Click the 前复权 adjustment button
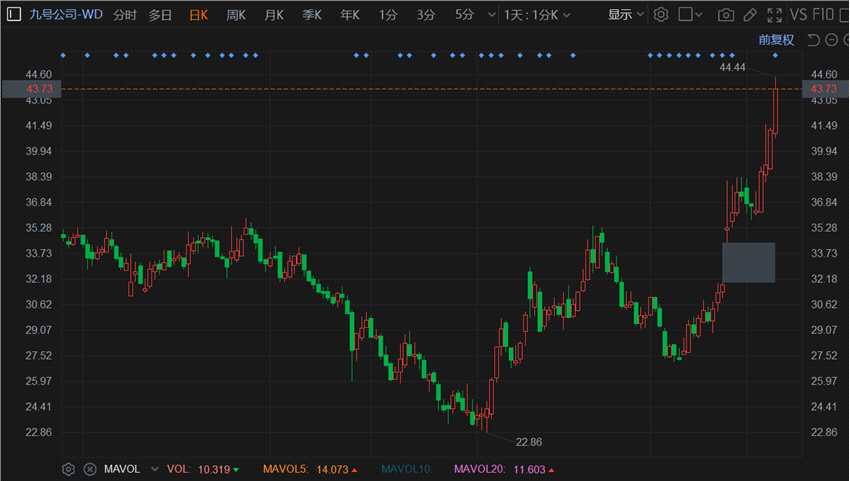 pos(776,40)
